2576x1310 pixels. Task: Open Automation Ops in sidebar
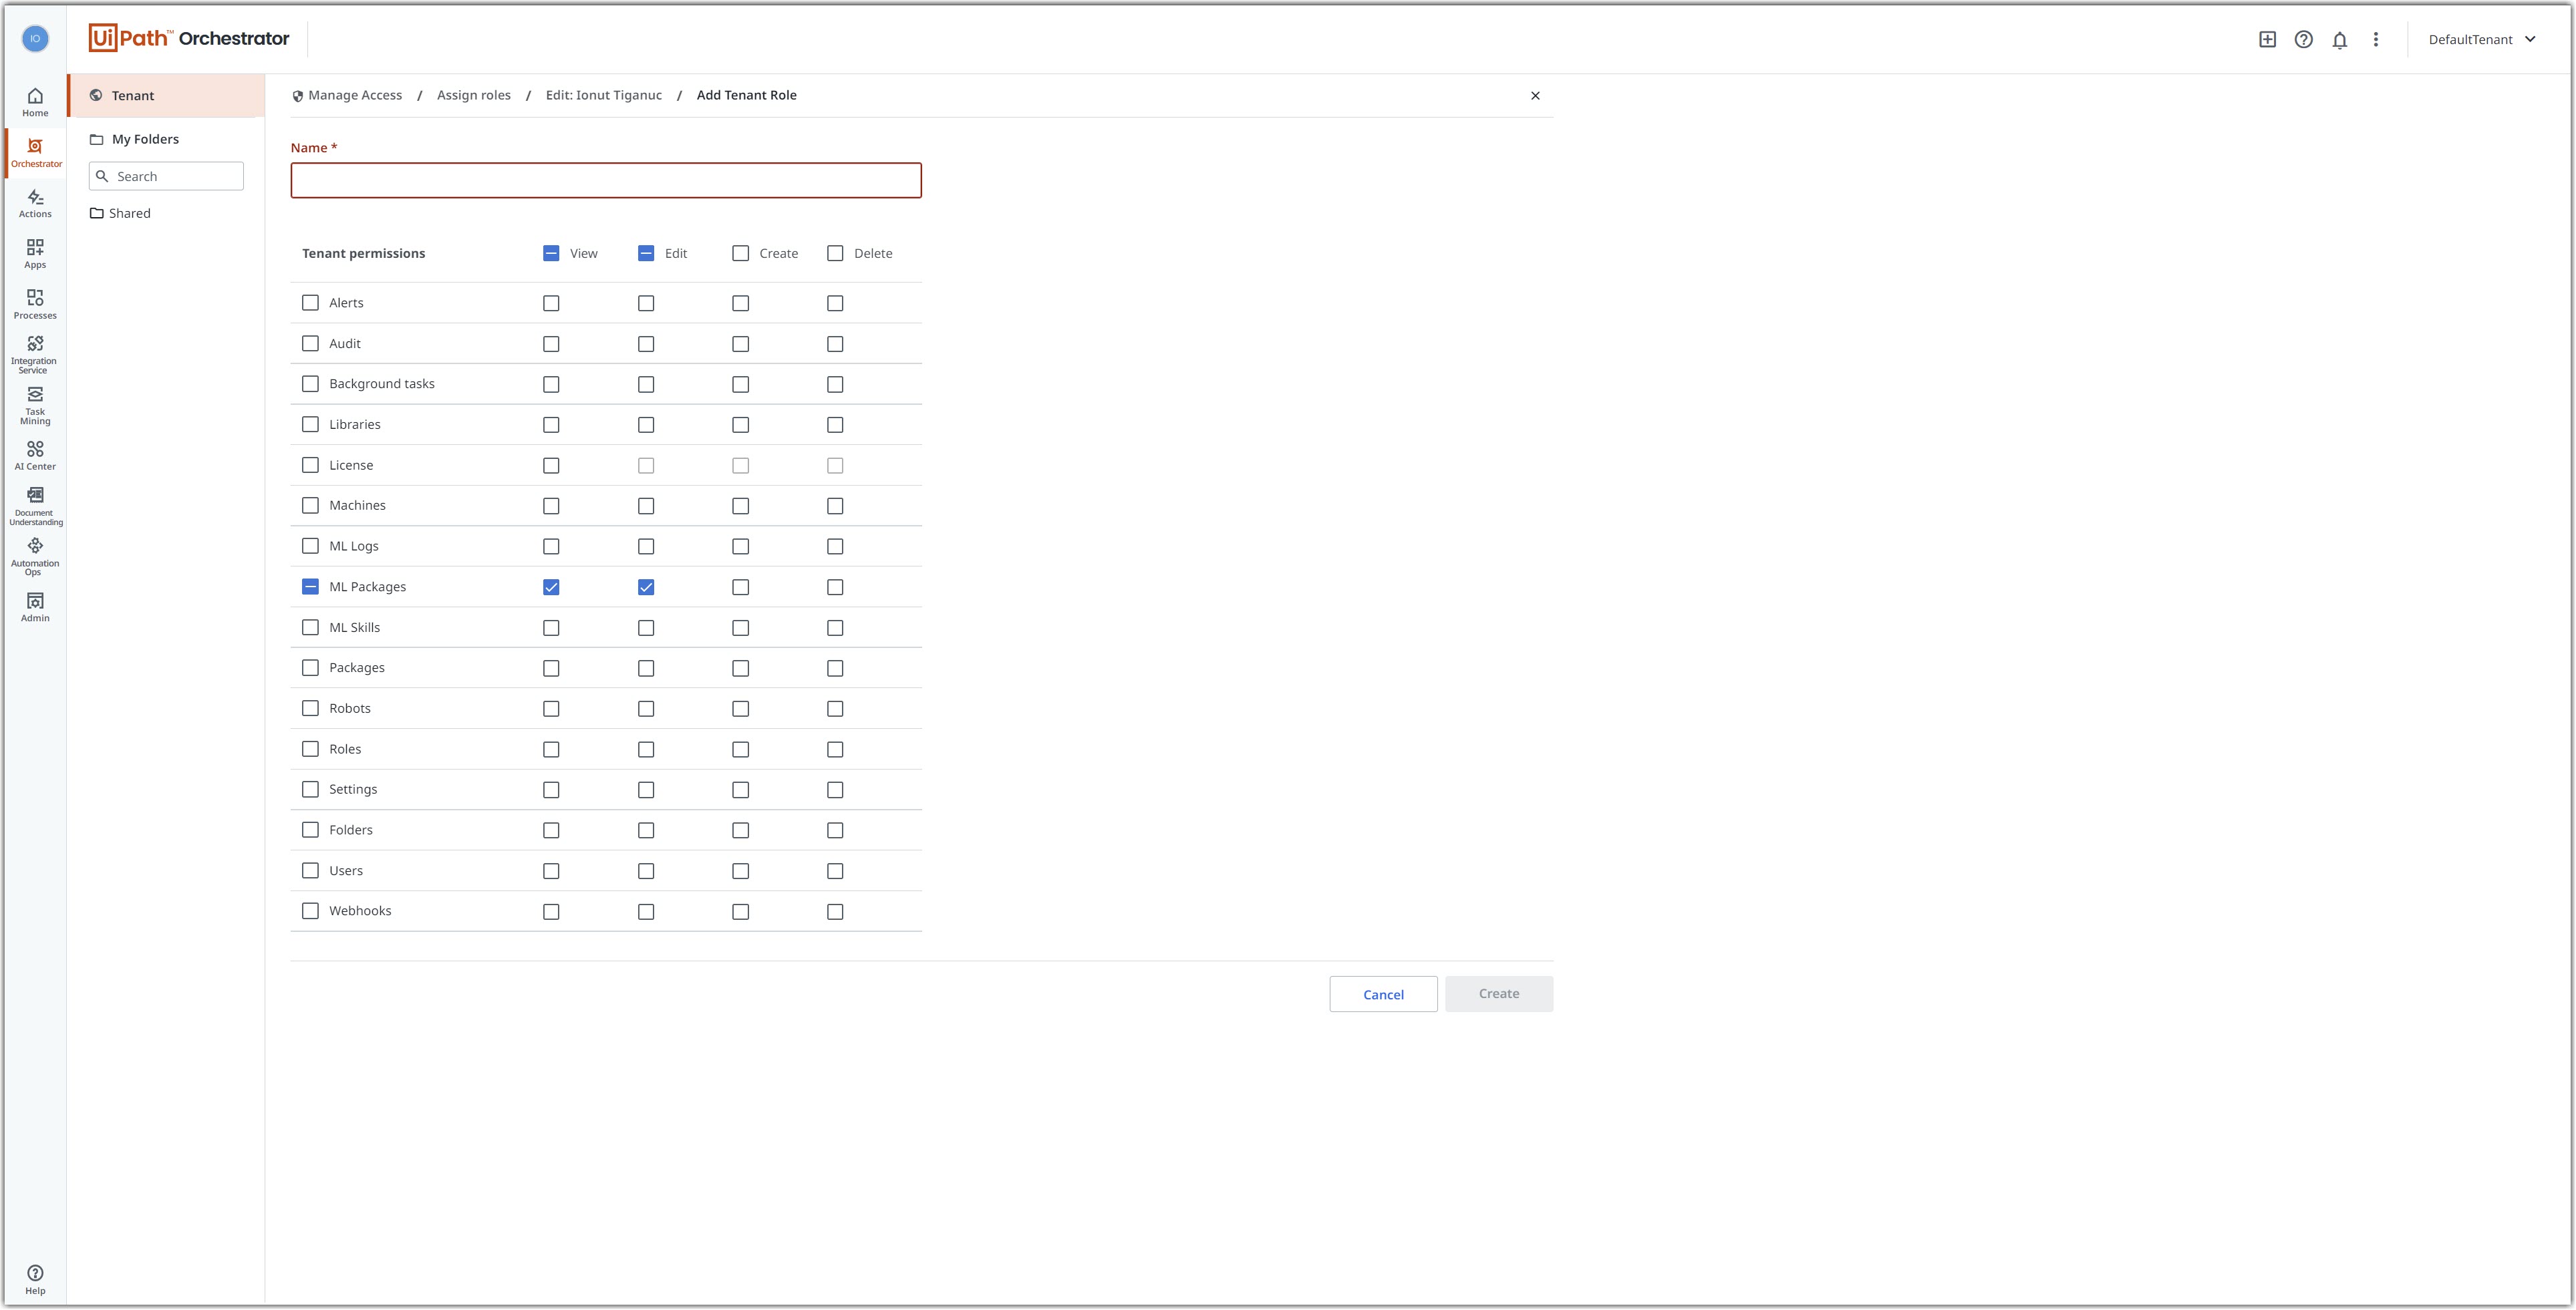(x=35, y=556)
